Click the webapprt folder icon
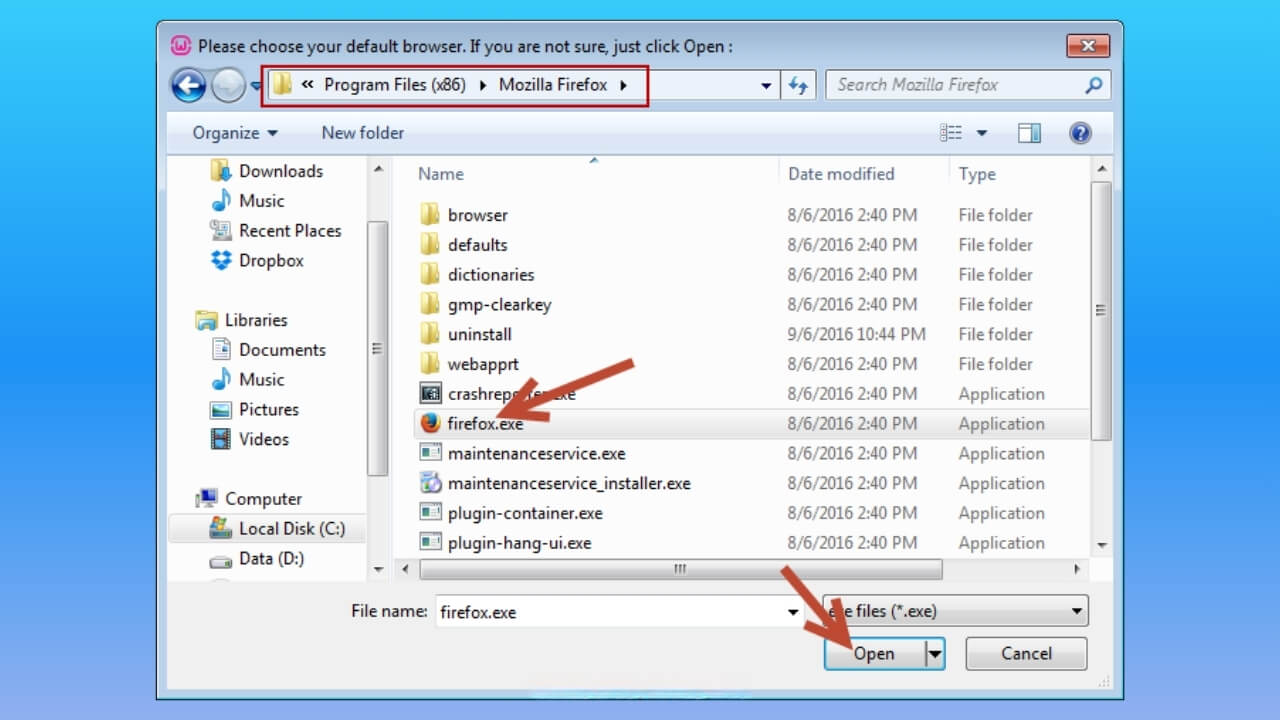 [430, 364]
